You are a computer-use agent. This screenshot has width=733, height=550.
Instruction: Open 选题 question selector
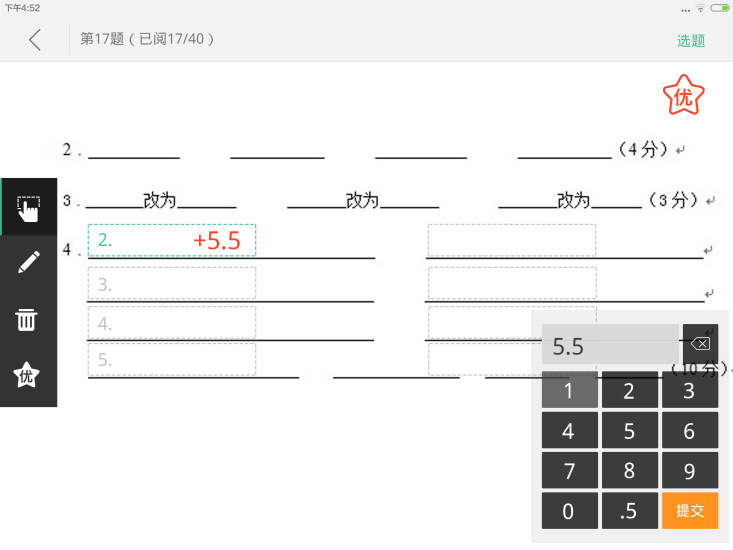pos(690,41)
